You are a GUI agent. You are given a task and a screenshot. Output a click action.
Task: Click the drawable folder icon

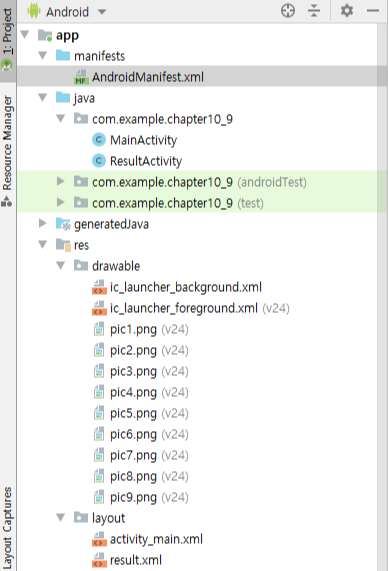coord(81,265)
